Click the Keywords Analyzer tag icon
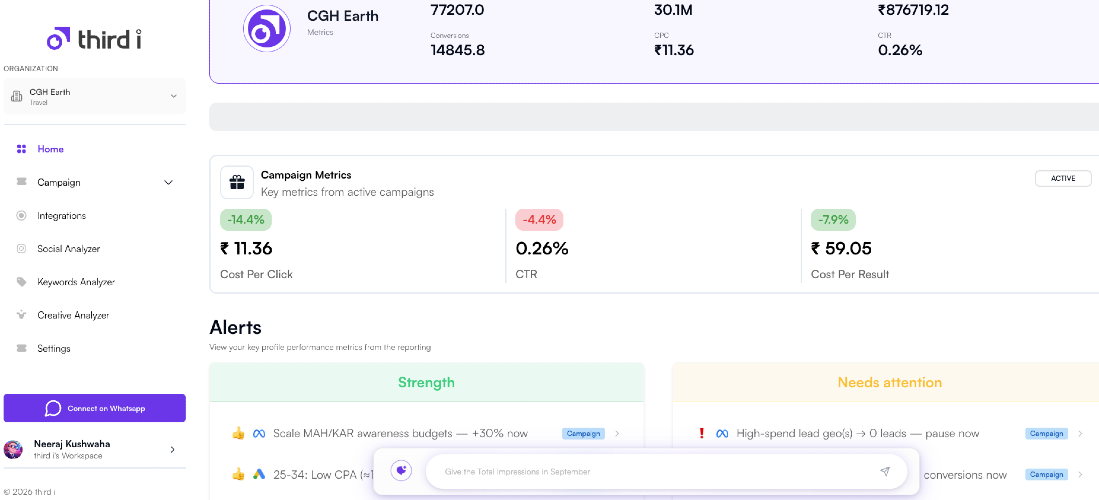Viewport: 1099px width, 500px height. 22,282
